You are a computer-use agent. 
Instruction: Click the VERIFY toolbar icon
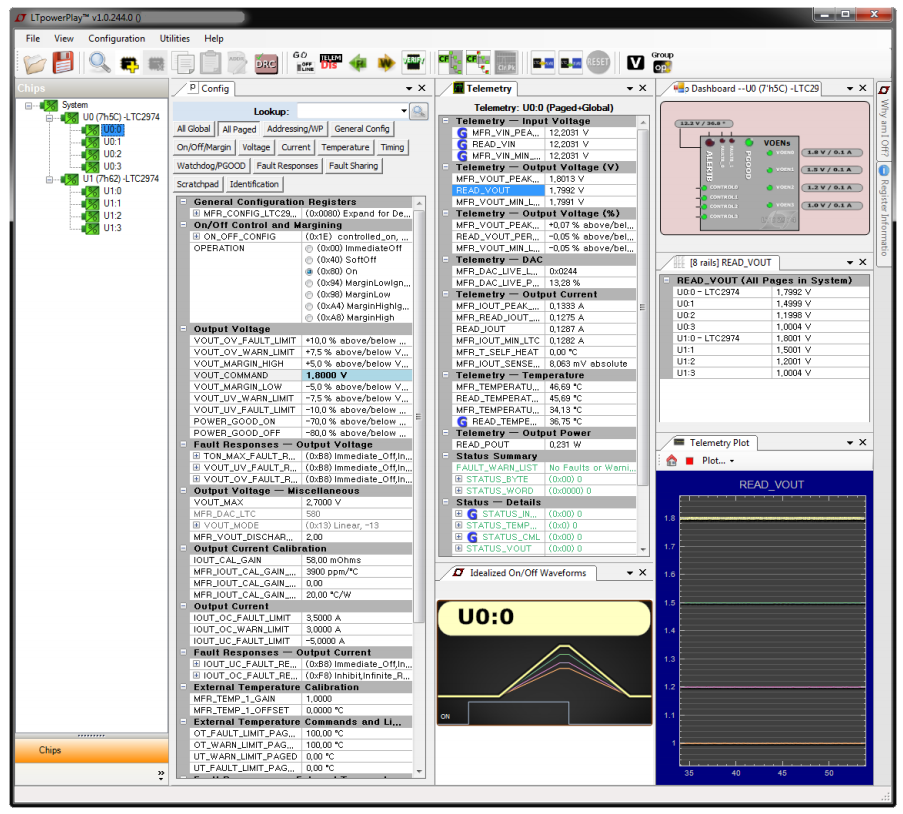pyautogui.click(x=413, y=63)
